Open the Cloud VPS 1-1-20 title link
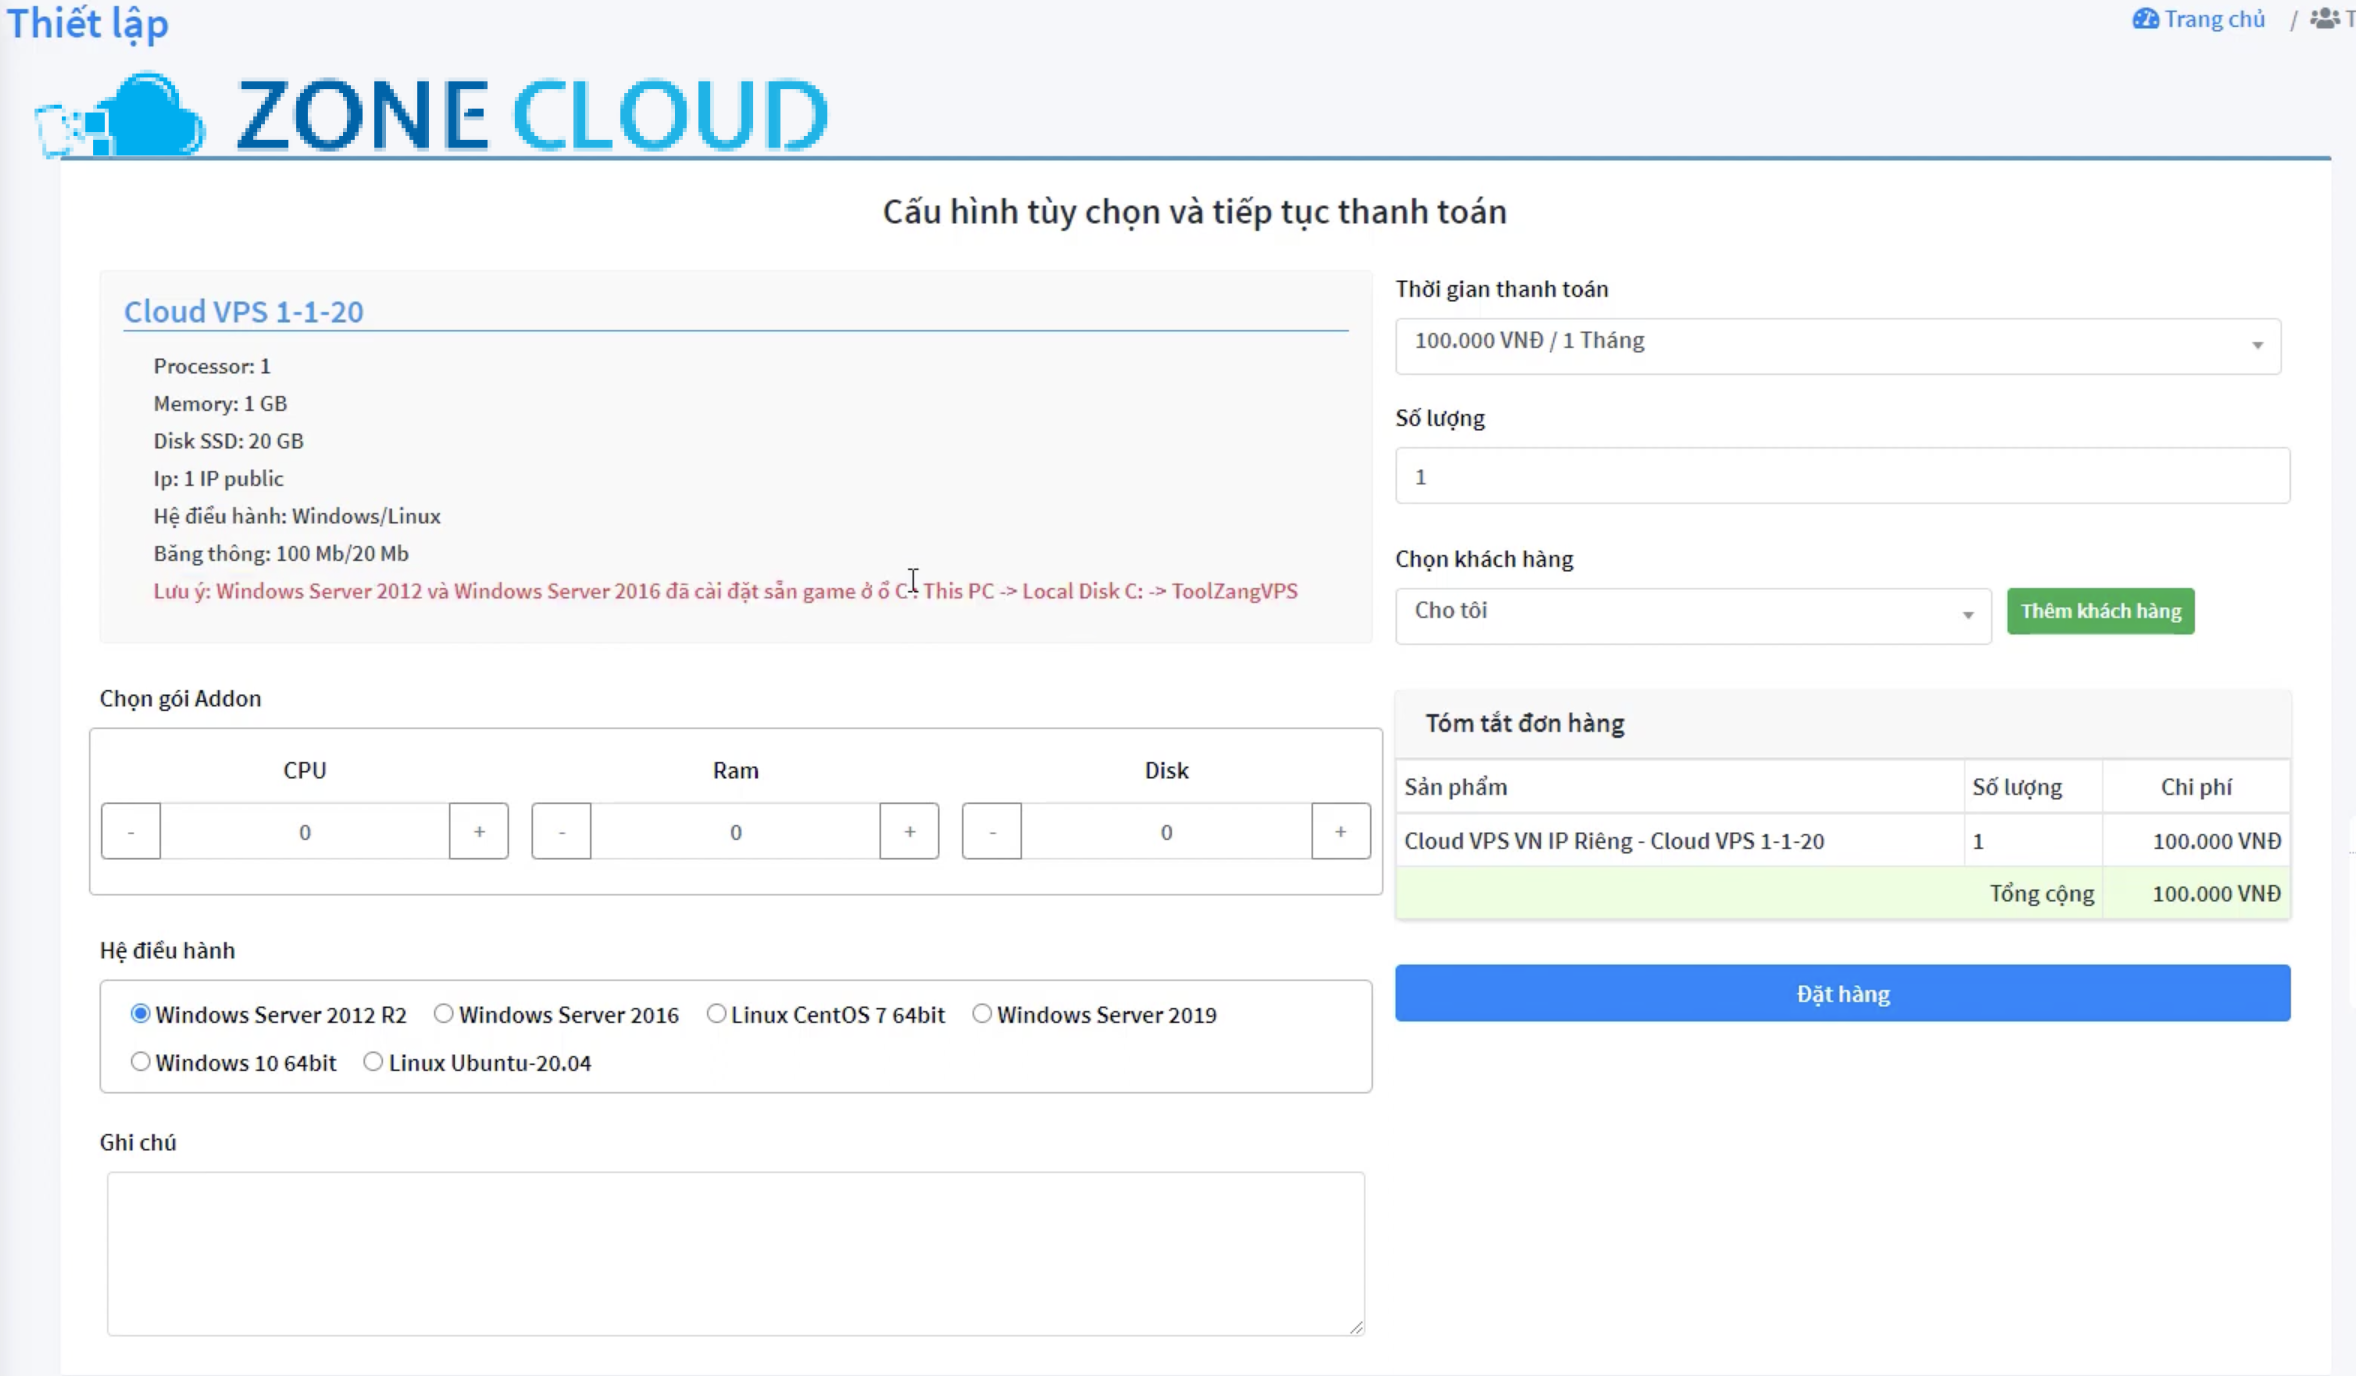 [243, 311]
